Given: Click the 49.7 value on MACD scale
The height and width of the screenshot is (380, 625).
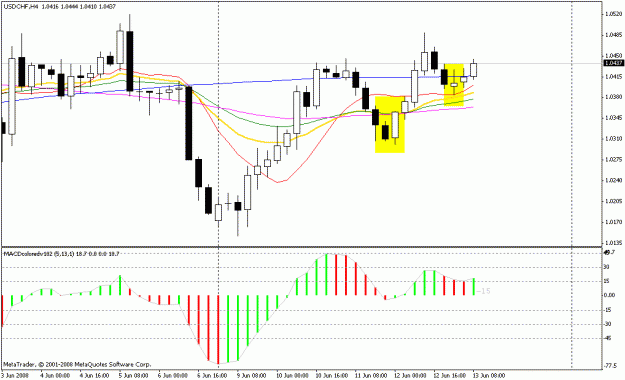Looking at the screenshot, I should [610, 252].
